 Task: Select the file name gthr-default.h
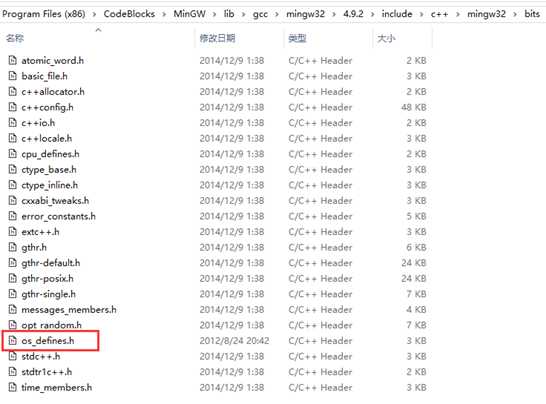[51, 263]
